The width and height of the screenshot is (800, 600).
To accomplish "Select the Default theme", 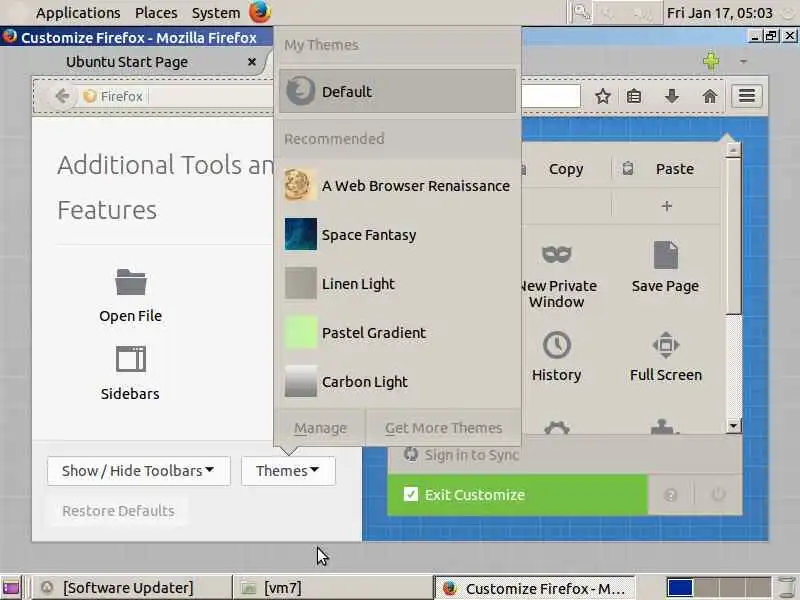I will (397, 91).
